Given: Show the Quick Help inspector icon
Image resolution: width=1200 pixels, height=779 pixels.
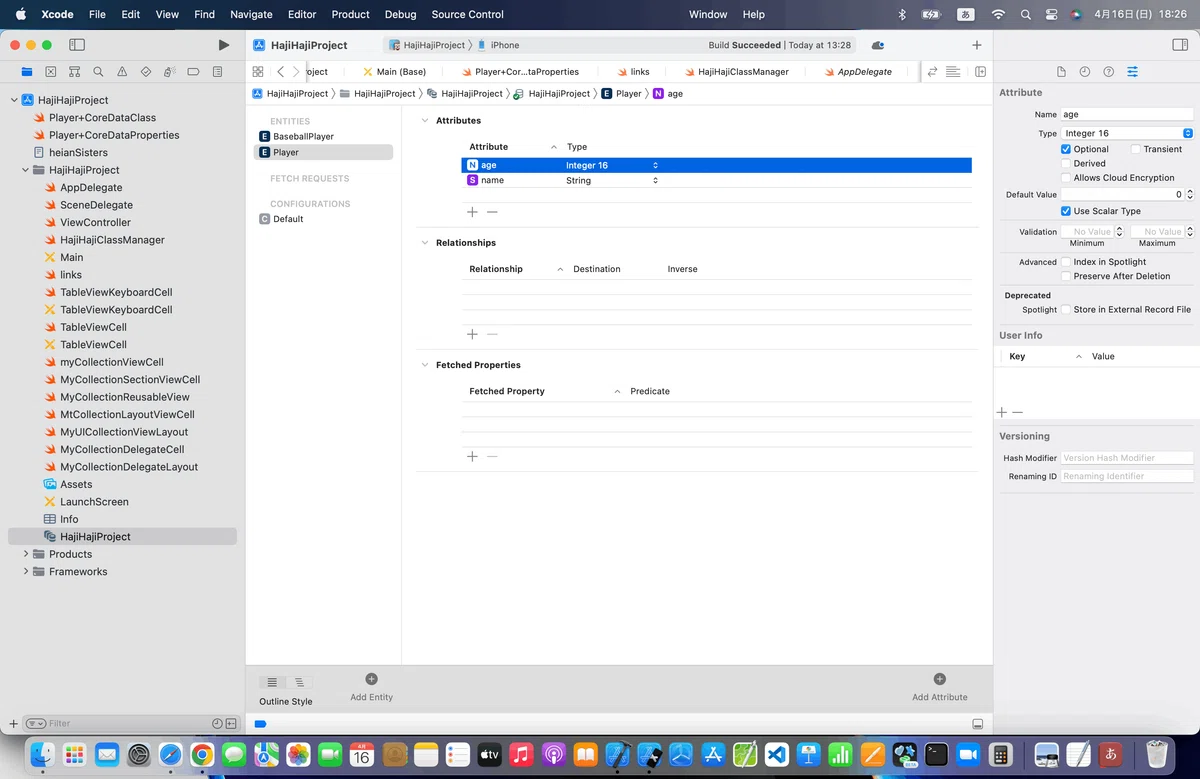Looking at the screenshot, I should (x=1109, y=72).
